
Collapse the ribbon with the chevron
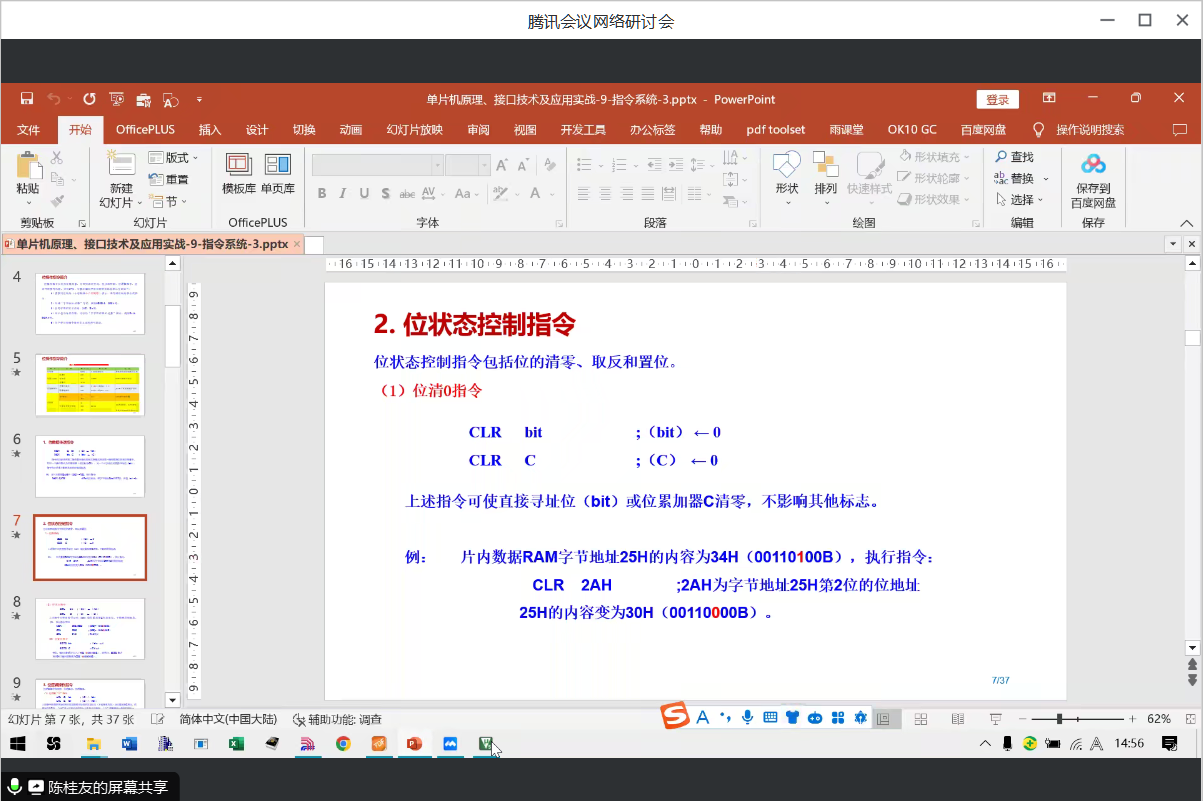pos(1187,223)
